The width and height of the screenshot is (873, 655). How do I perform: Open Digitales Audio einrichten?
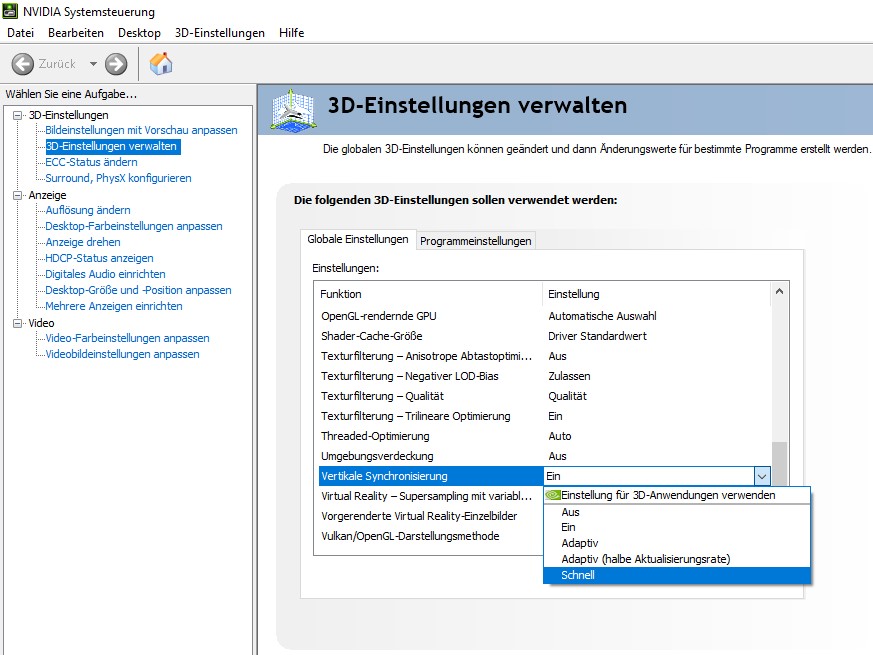coord(105,274)
